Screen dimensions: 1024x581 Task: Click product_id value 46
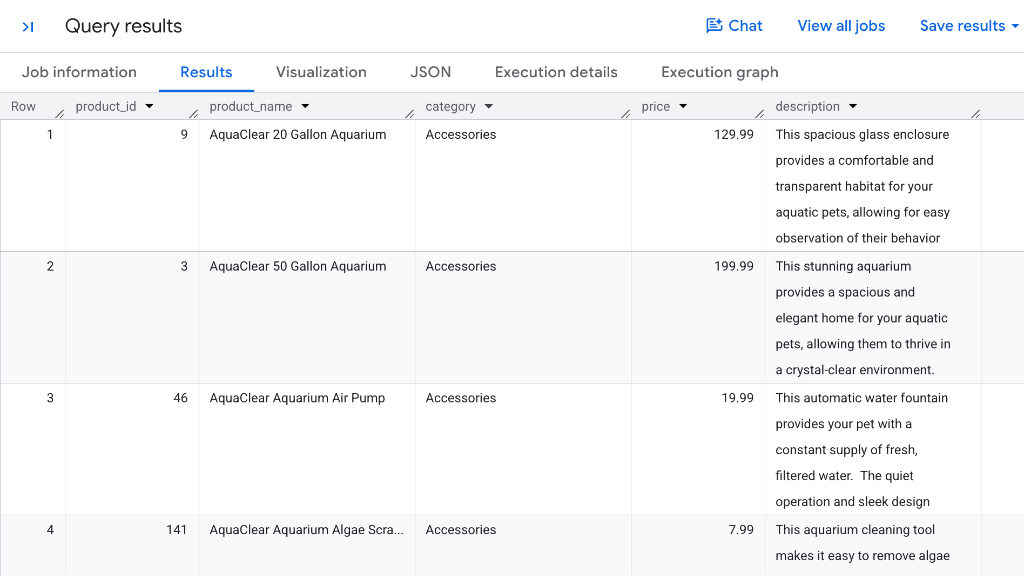[x=180, y=398]
